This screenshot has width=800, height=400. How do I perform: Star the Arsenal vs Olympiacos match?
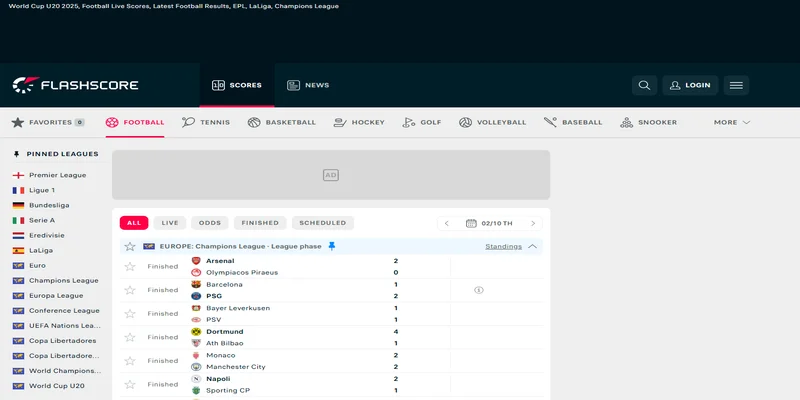(x=129, y=266)
